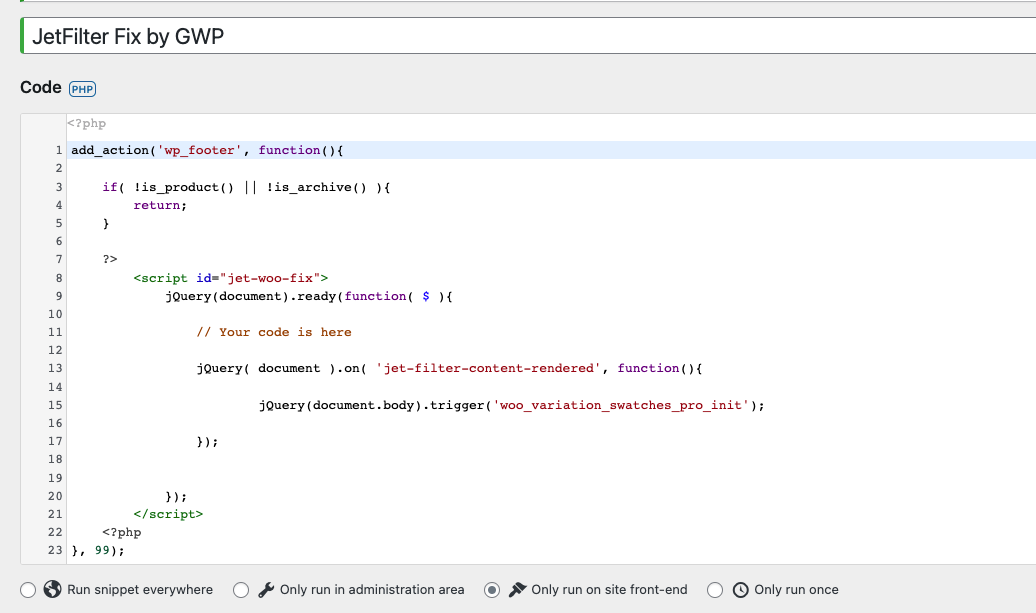This screenshot has width=1036, height=613.
Task: Click the 'Code' section heading
Action: tap(40, 87)
